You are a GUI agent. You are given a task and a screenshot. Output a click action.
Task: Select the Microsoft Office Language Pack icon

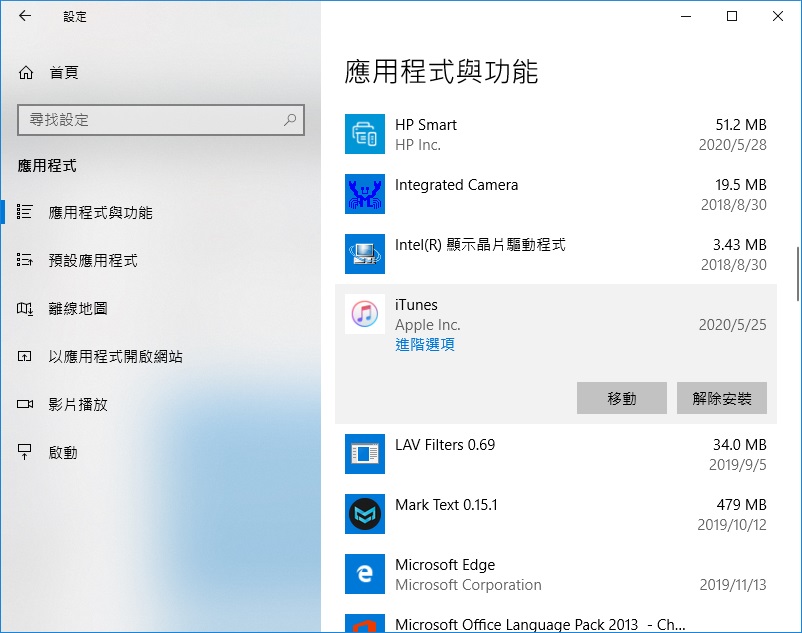point(365,623)
